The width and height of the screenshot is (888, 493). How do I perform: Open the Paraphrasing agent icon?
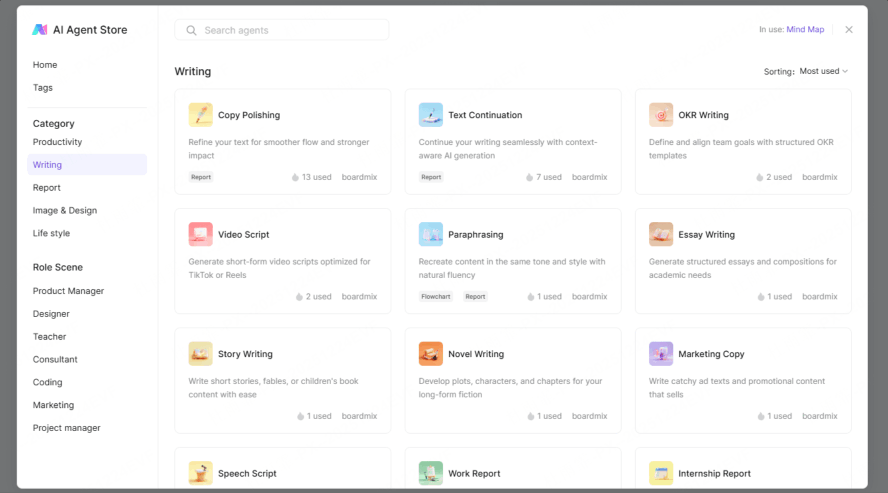pos(430,234)
